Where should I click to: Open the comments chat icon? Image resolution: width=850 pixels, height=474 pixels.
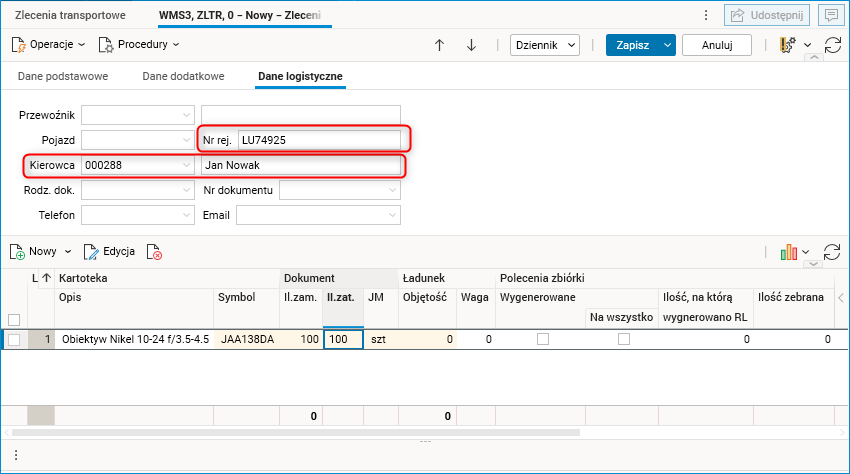[x=831, y=15]
